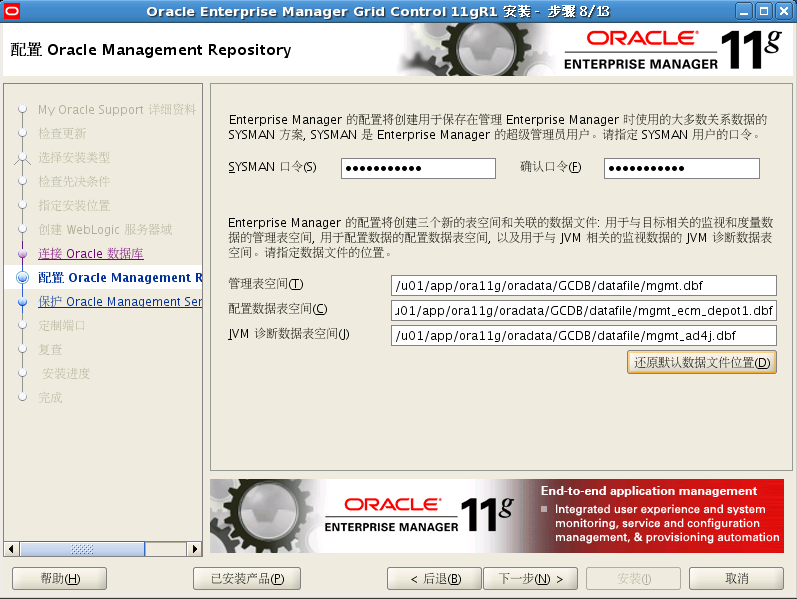
Task: Click the Oracle window menu icon in the title bar
Action: click(x=11, y=11)
